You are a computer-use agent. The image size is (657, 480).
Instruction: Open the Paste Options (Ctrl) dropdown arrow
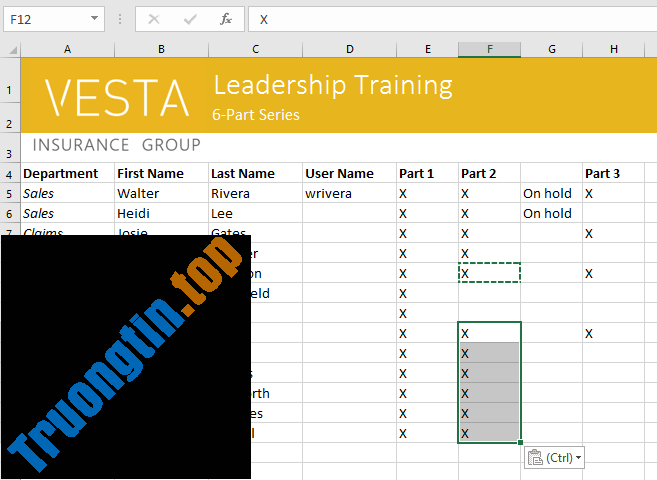point(578,457)
